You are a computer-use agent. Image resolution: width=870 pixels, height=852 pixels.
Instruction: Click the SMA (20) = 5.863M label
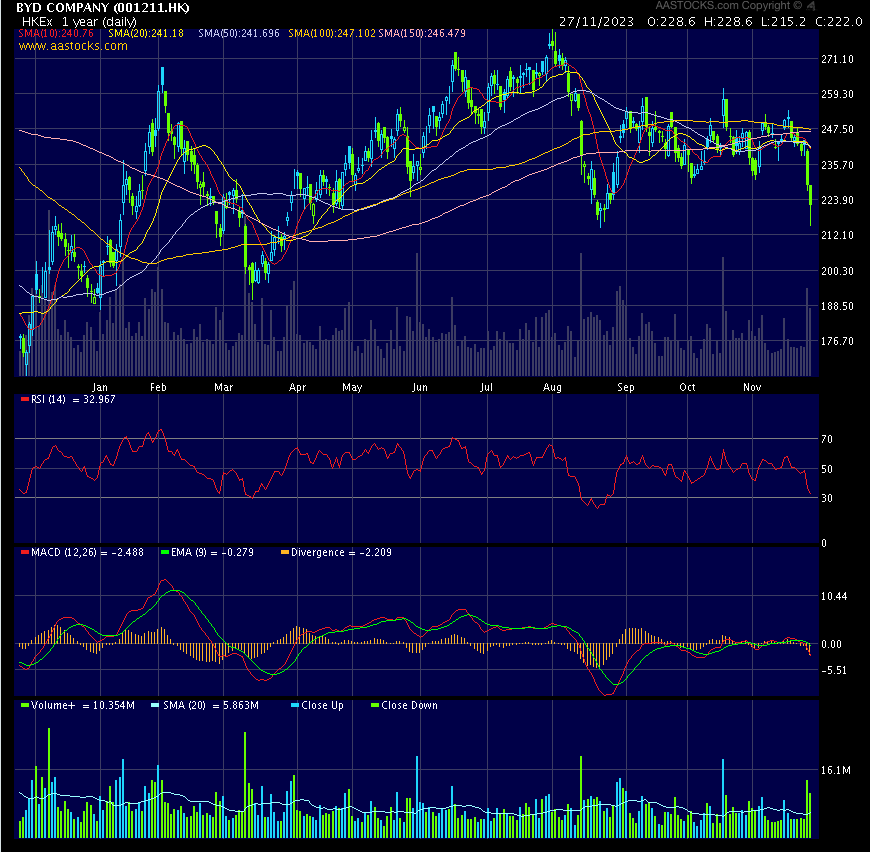tap(211, 706)
